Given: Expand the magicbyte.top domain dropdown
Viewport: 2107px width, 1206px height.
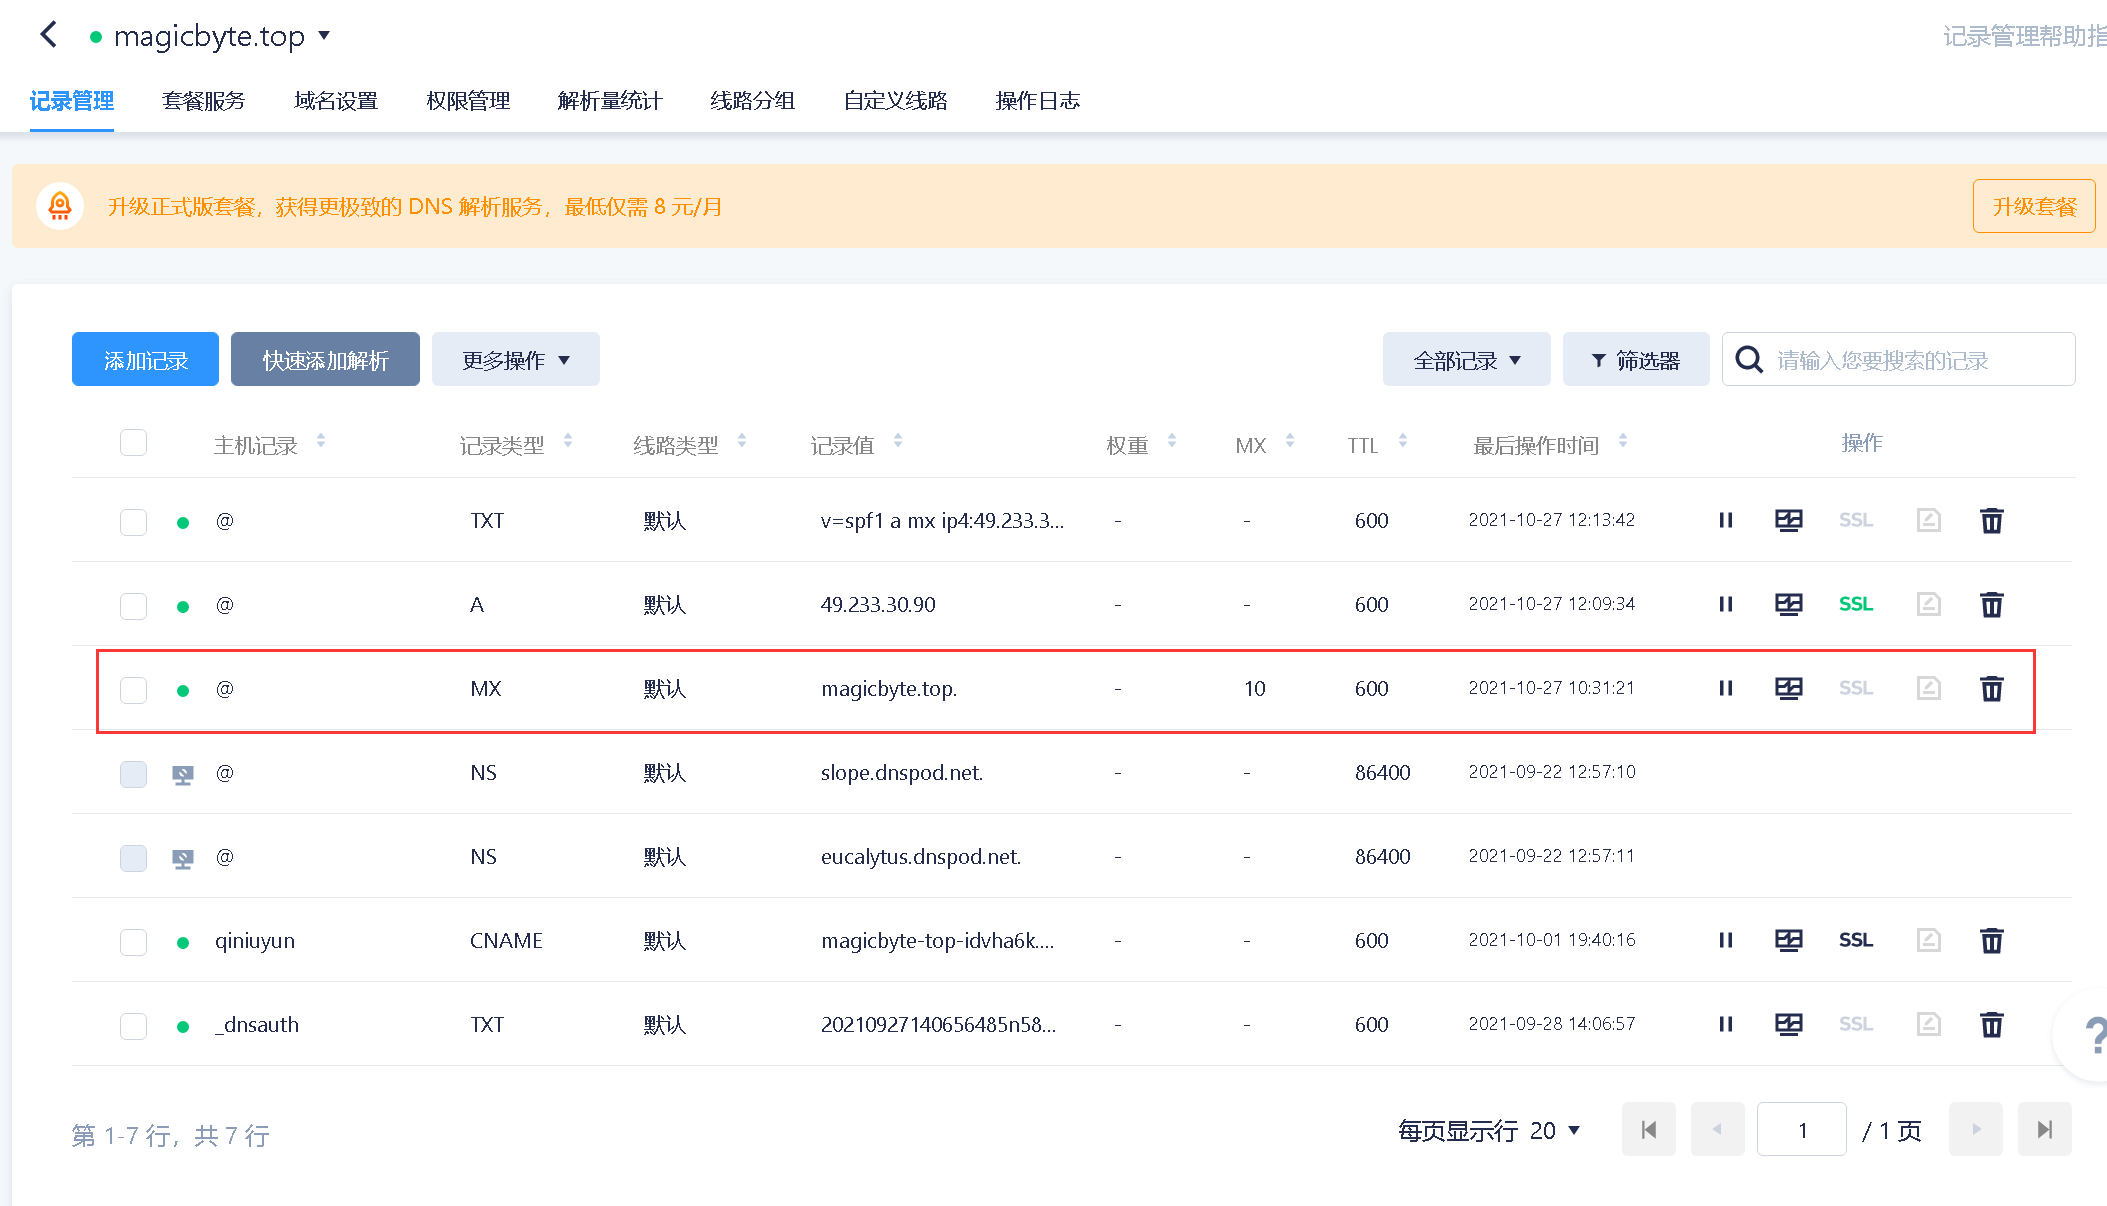Looking at the screenshot, I should 324,35.
